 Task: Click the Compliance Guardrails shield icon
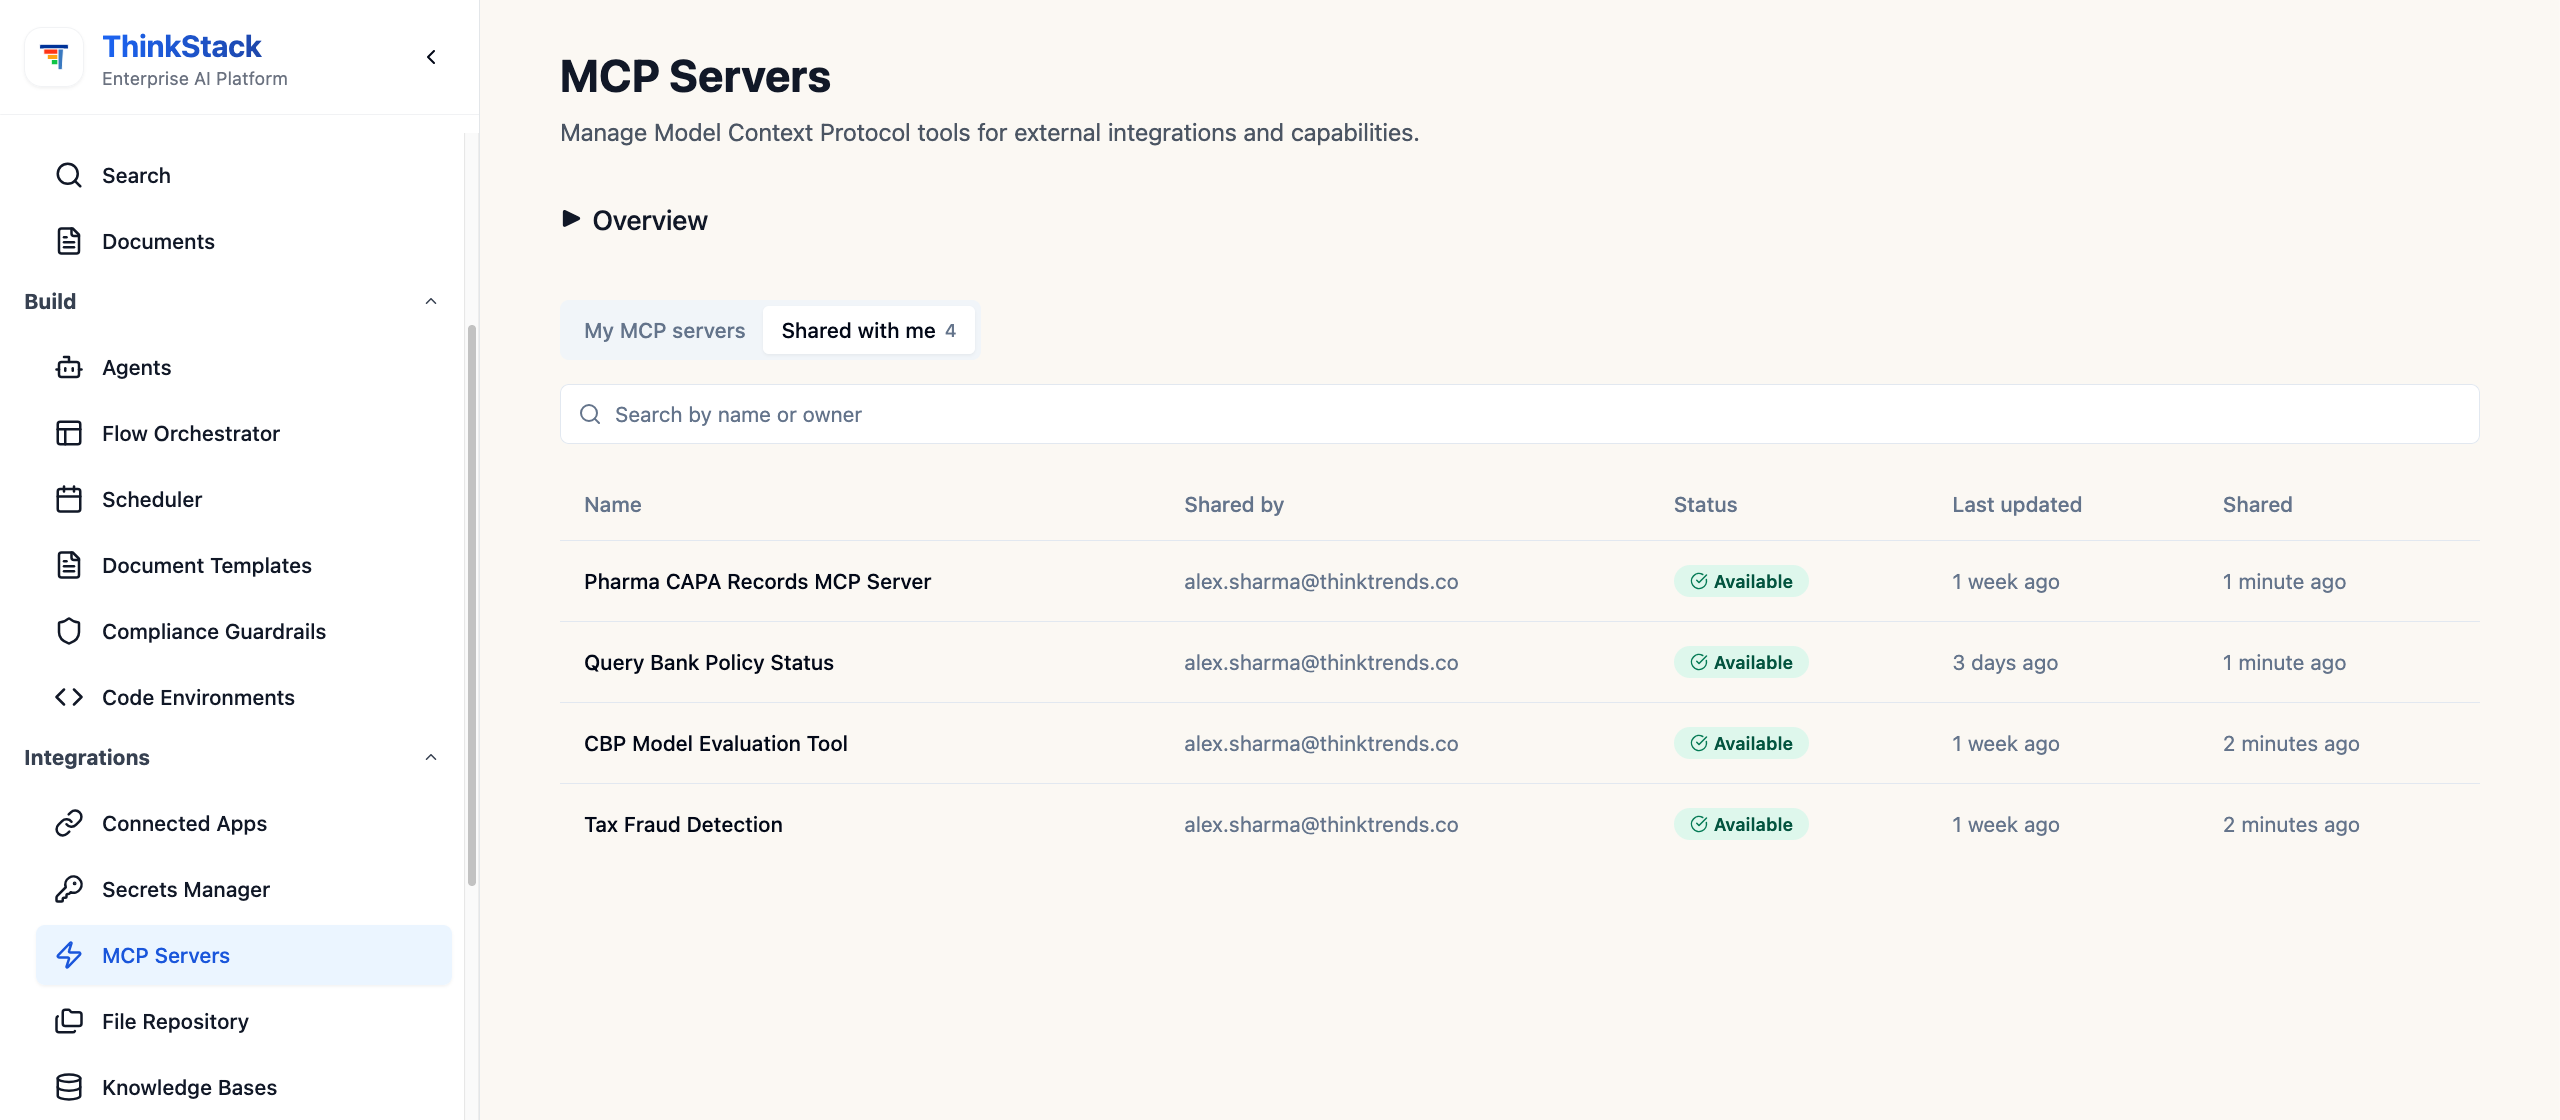tap(69, 632)
